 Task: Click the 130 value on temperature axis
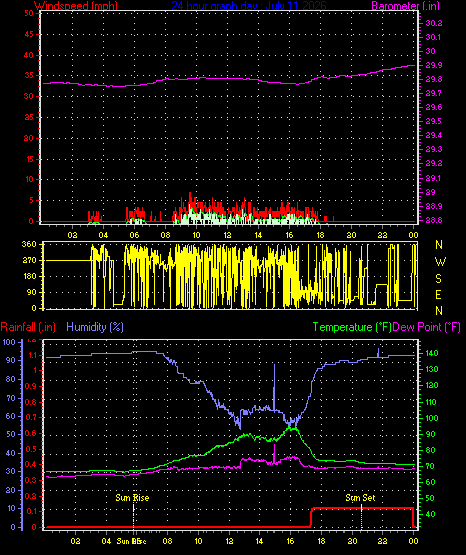tap(432, 369)
